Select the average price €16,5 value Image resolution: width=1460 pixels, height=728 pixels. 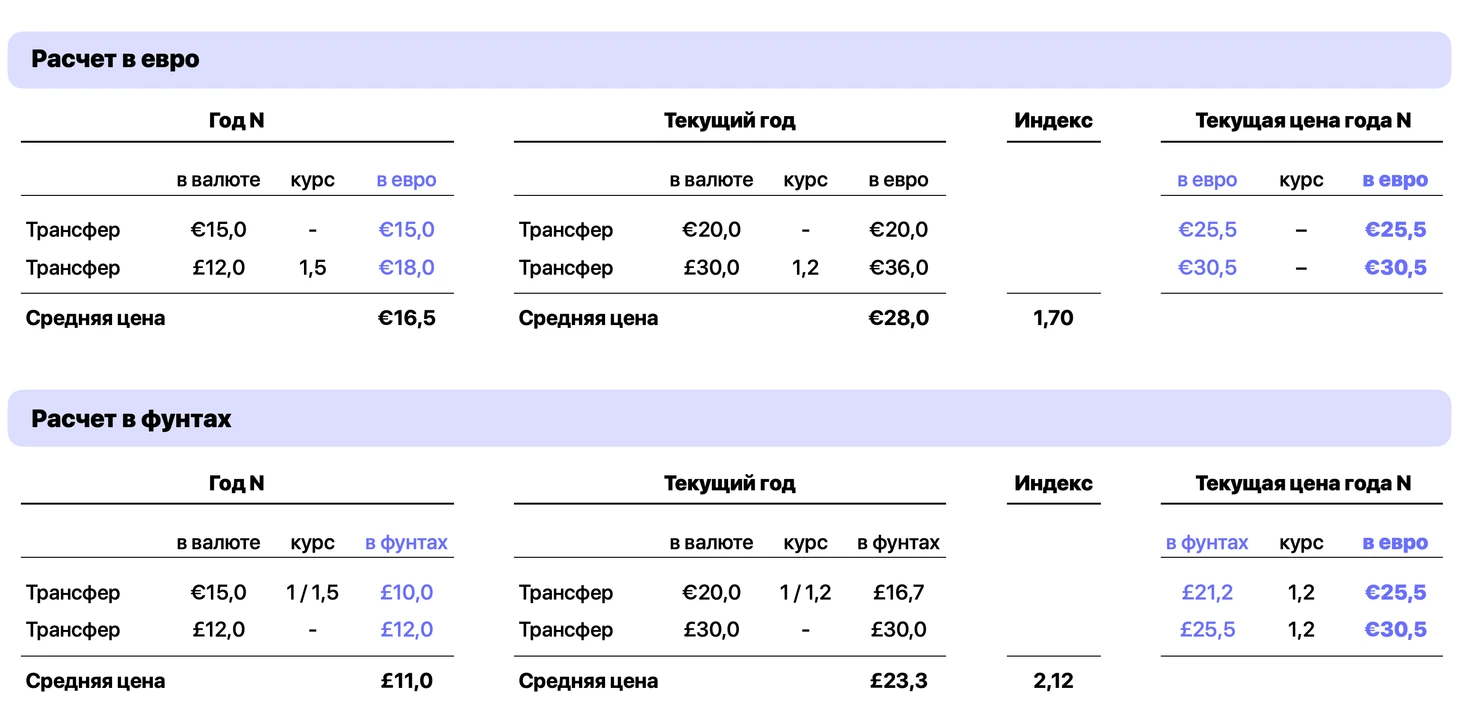[x=406, y=319]
